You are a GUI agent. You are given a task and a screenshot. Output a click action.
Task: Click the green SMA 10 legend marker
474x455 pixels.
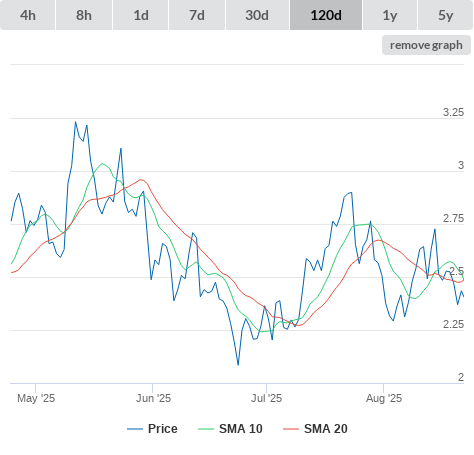(206, 429)
